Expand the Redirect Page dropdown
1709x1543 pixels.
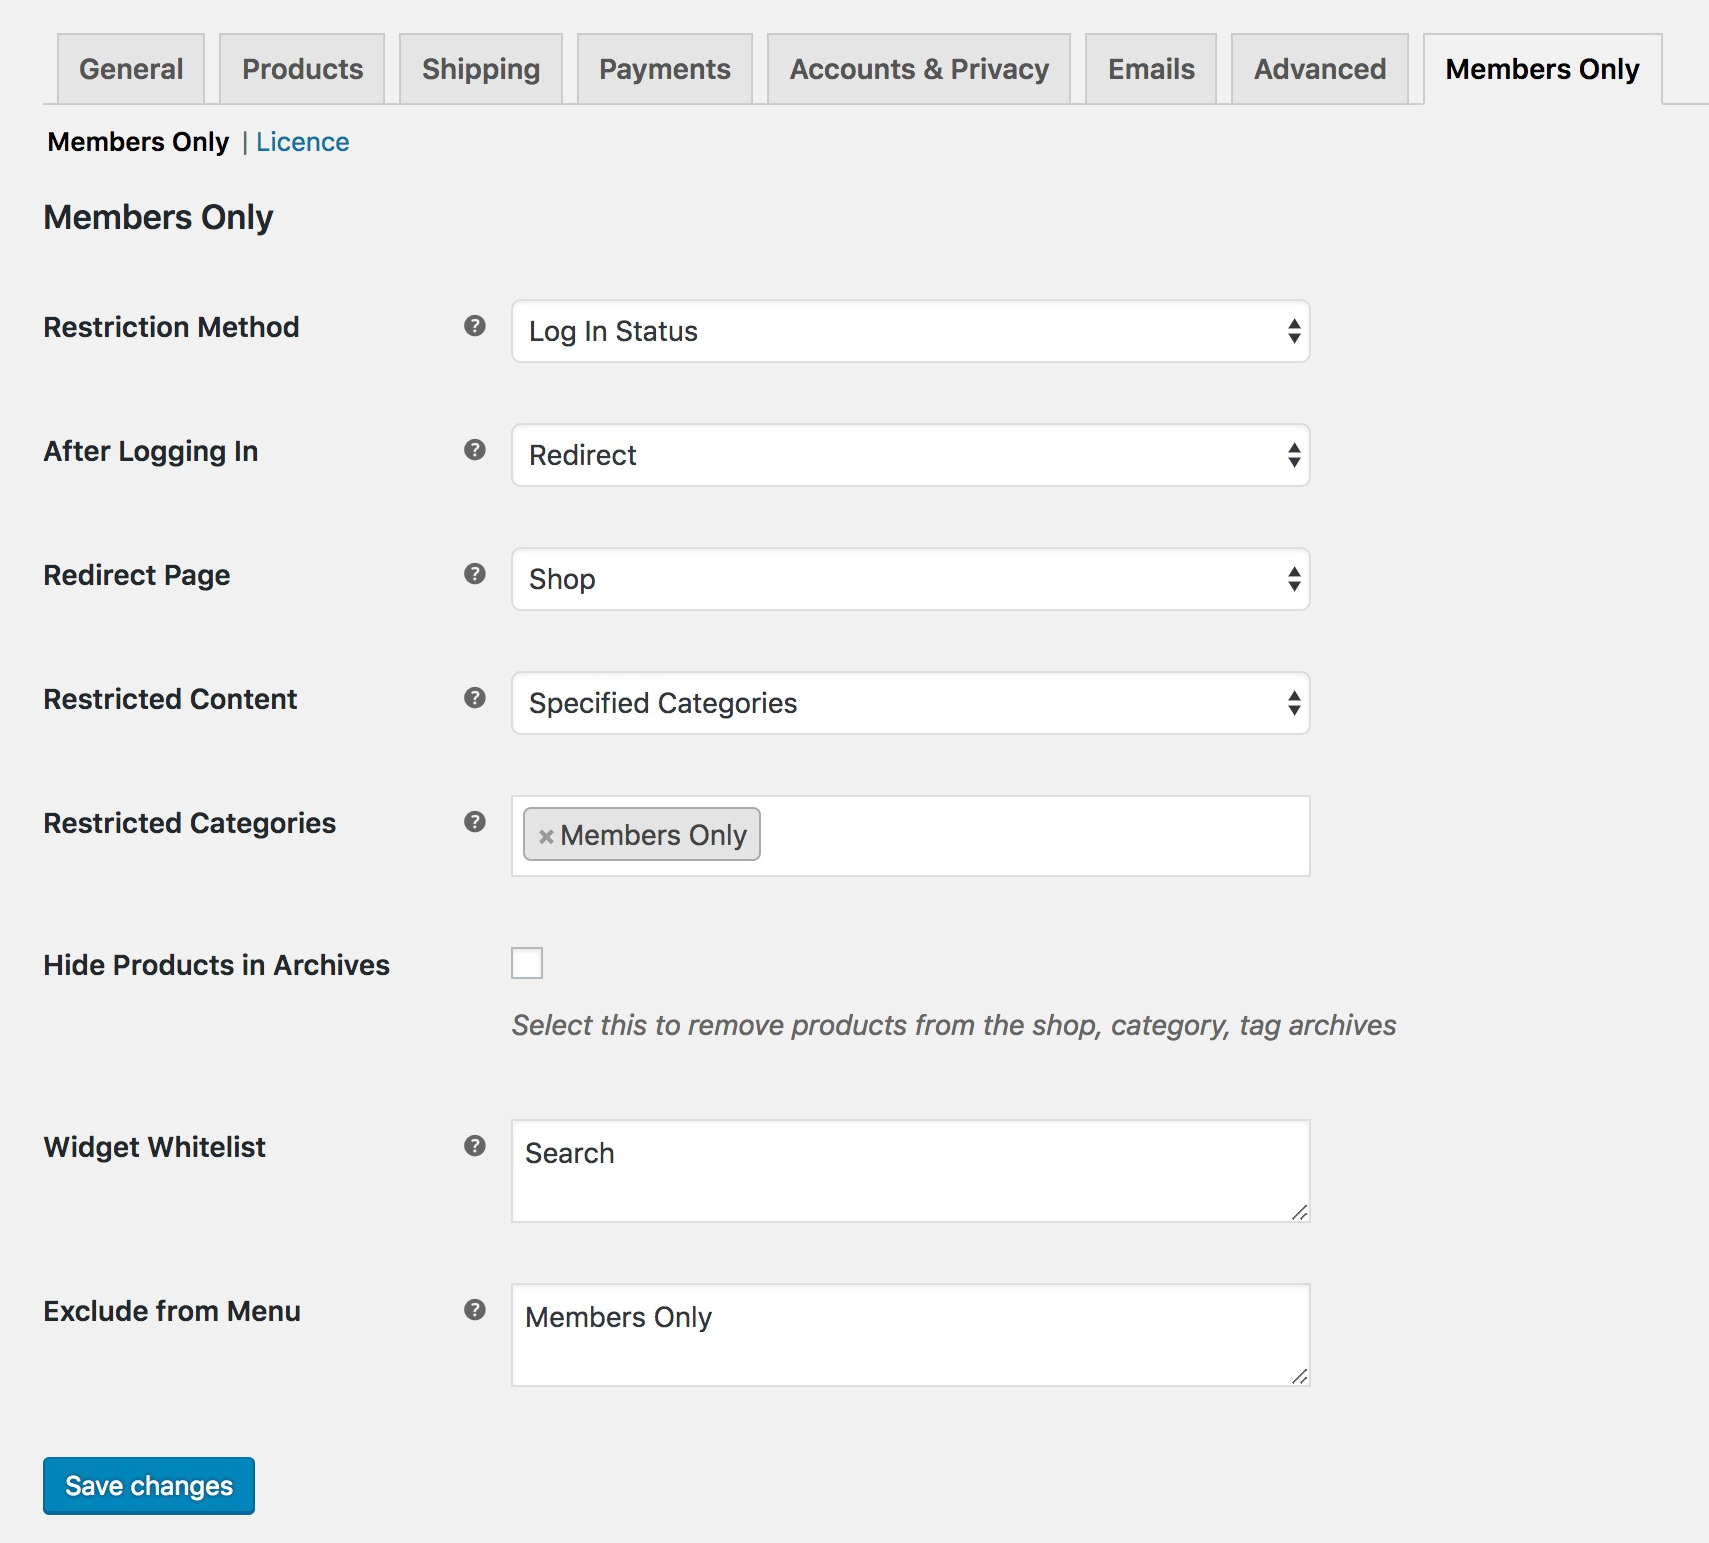[910, 579]
